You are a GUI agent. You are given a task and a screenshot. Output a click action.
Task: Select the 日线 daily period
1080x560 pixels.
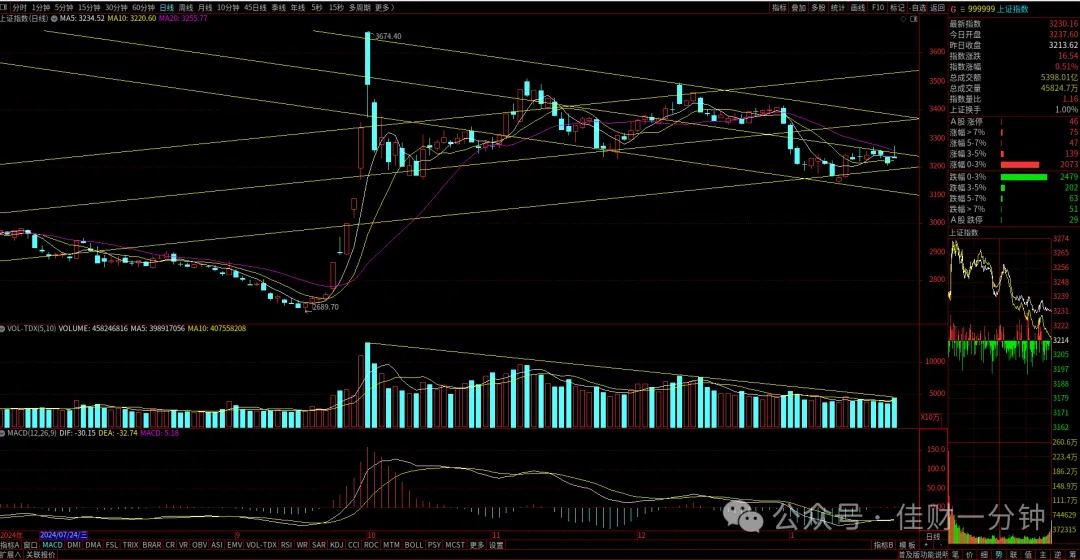coord(167,8)
